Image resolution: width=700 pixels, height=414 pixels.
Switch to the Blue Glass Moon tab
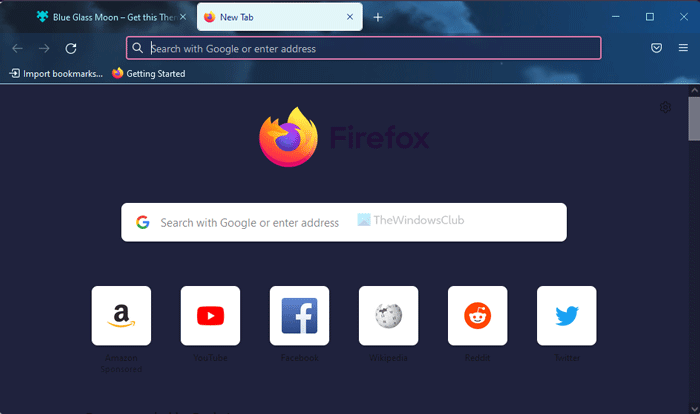tap(112, 17)
